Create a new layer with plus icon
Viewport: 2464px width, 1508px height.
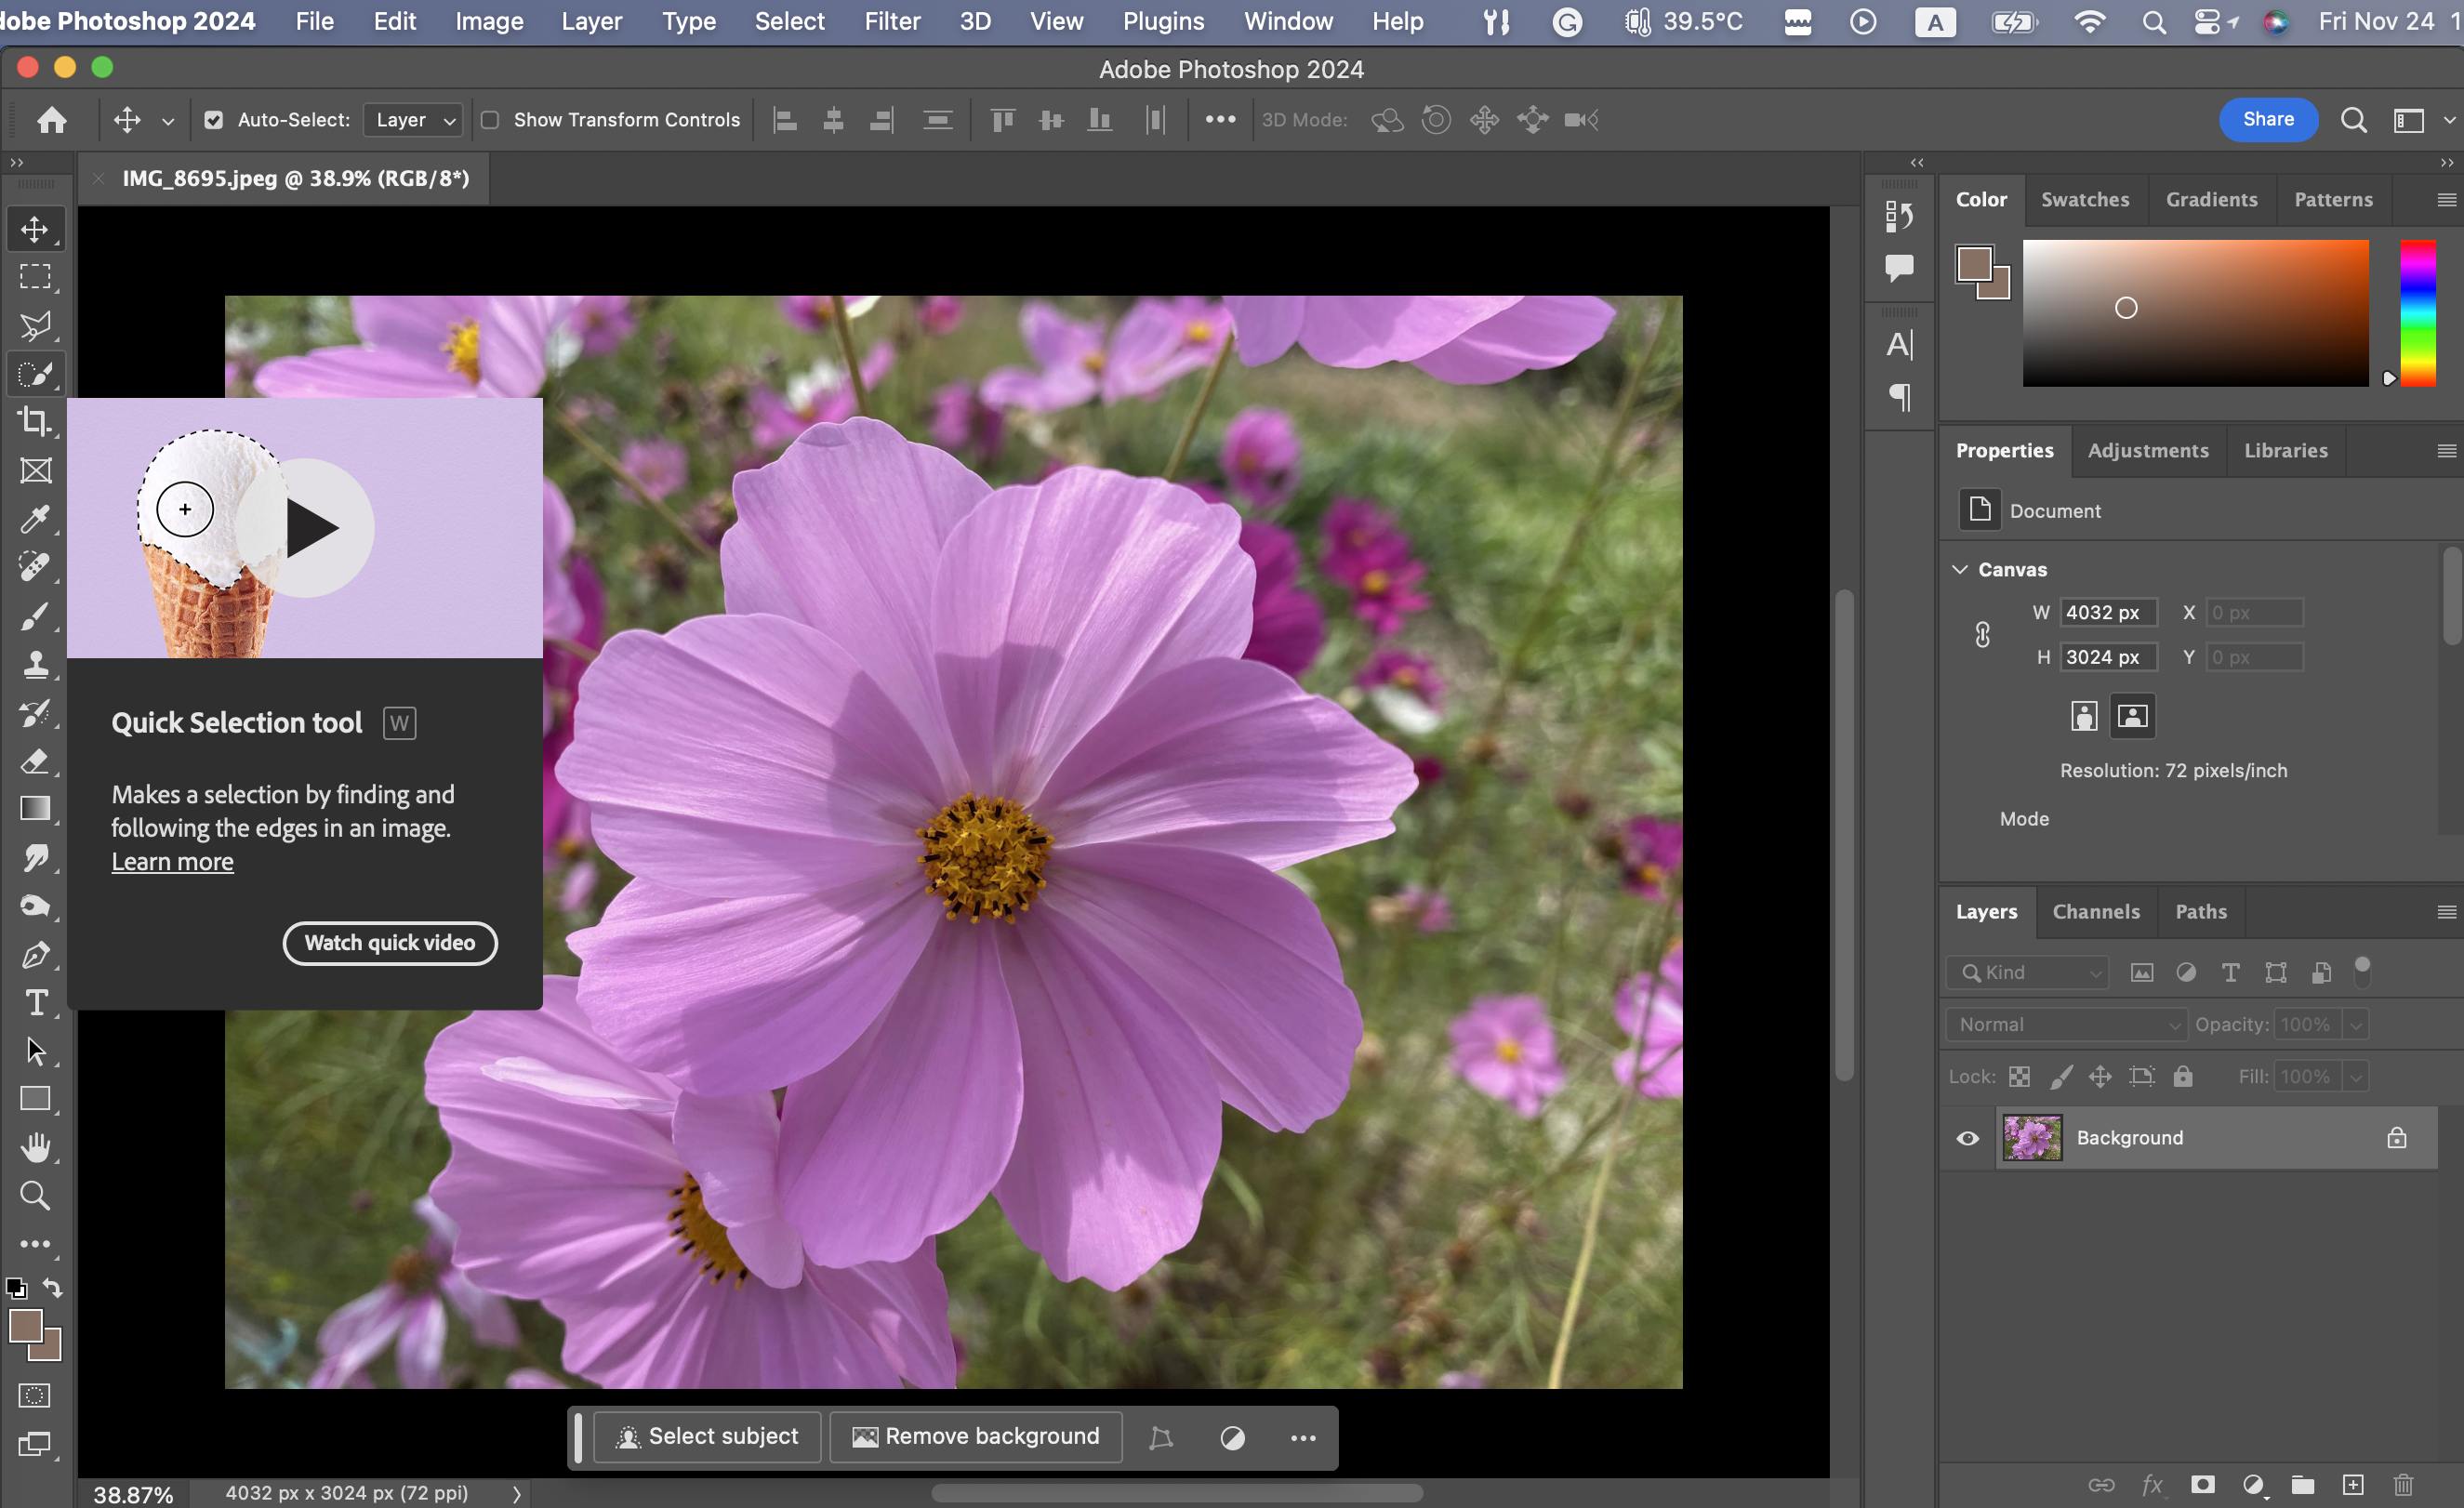pos(2353,1484)
